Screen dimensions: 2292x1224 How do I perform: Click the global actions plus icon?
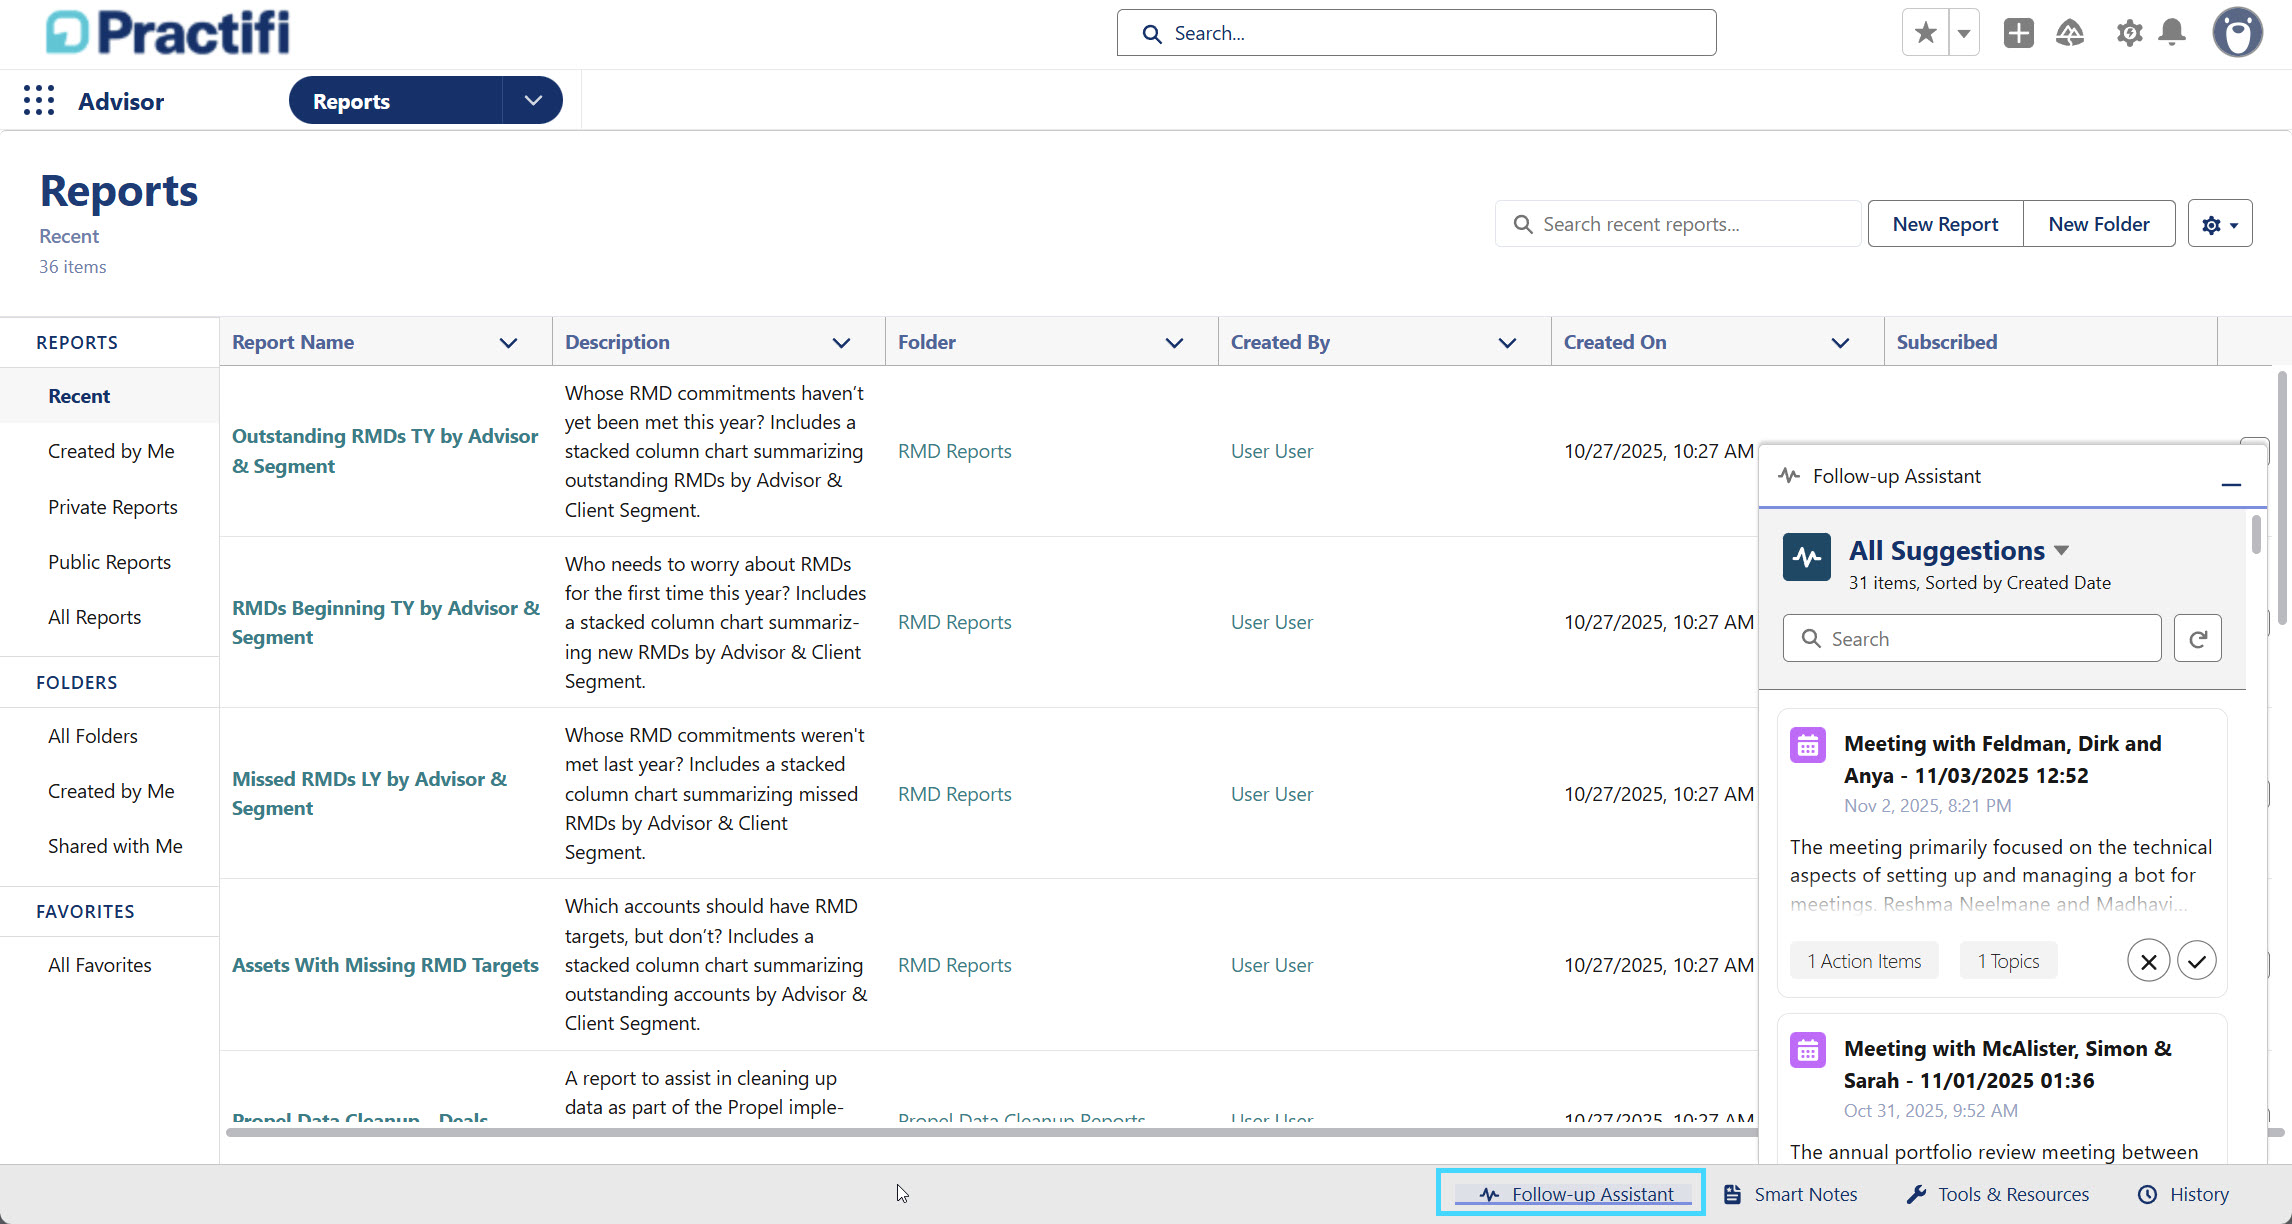(x=2019, y=33)
